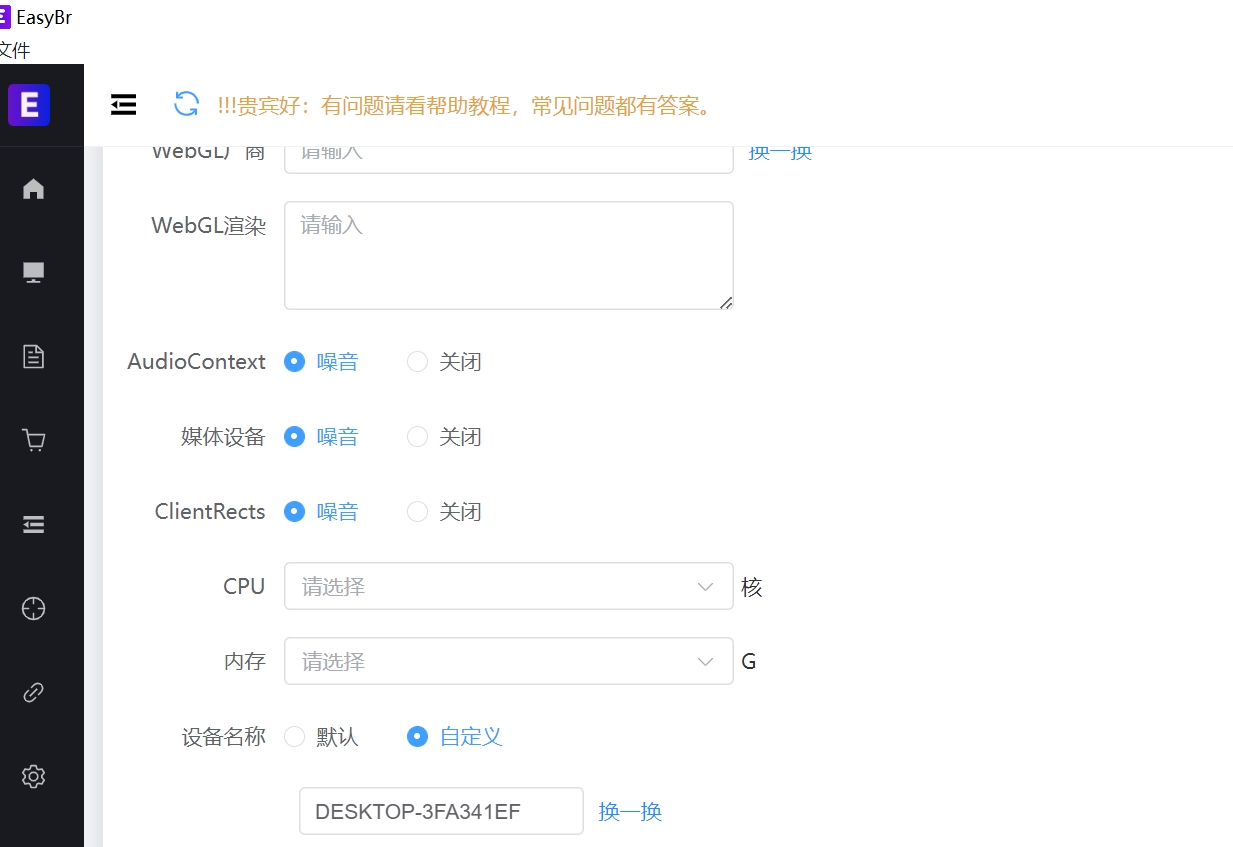
Task: Open the Home page icon
Action: click(33, 188)
